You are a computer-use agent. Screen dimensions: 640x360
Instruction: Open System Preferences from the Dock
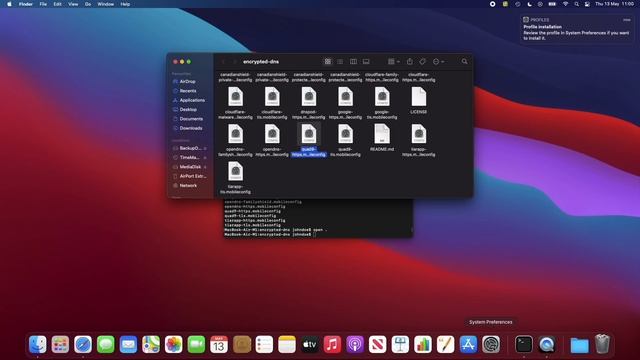491,344
